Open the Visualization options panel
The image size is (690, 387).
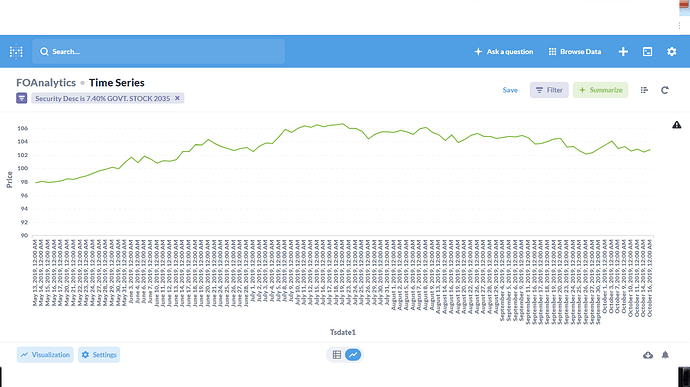(x=45, y=355)
